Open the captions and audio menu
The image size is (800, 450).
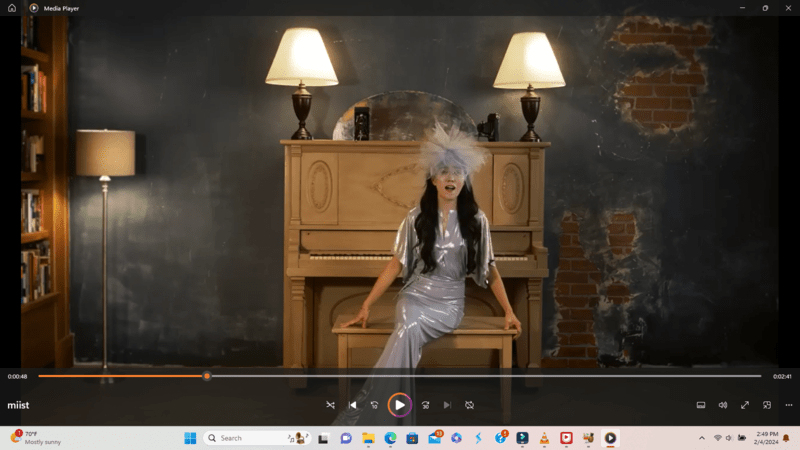tap(701, 405)
